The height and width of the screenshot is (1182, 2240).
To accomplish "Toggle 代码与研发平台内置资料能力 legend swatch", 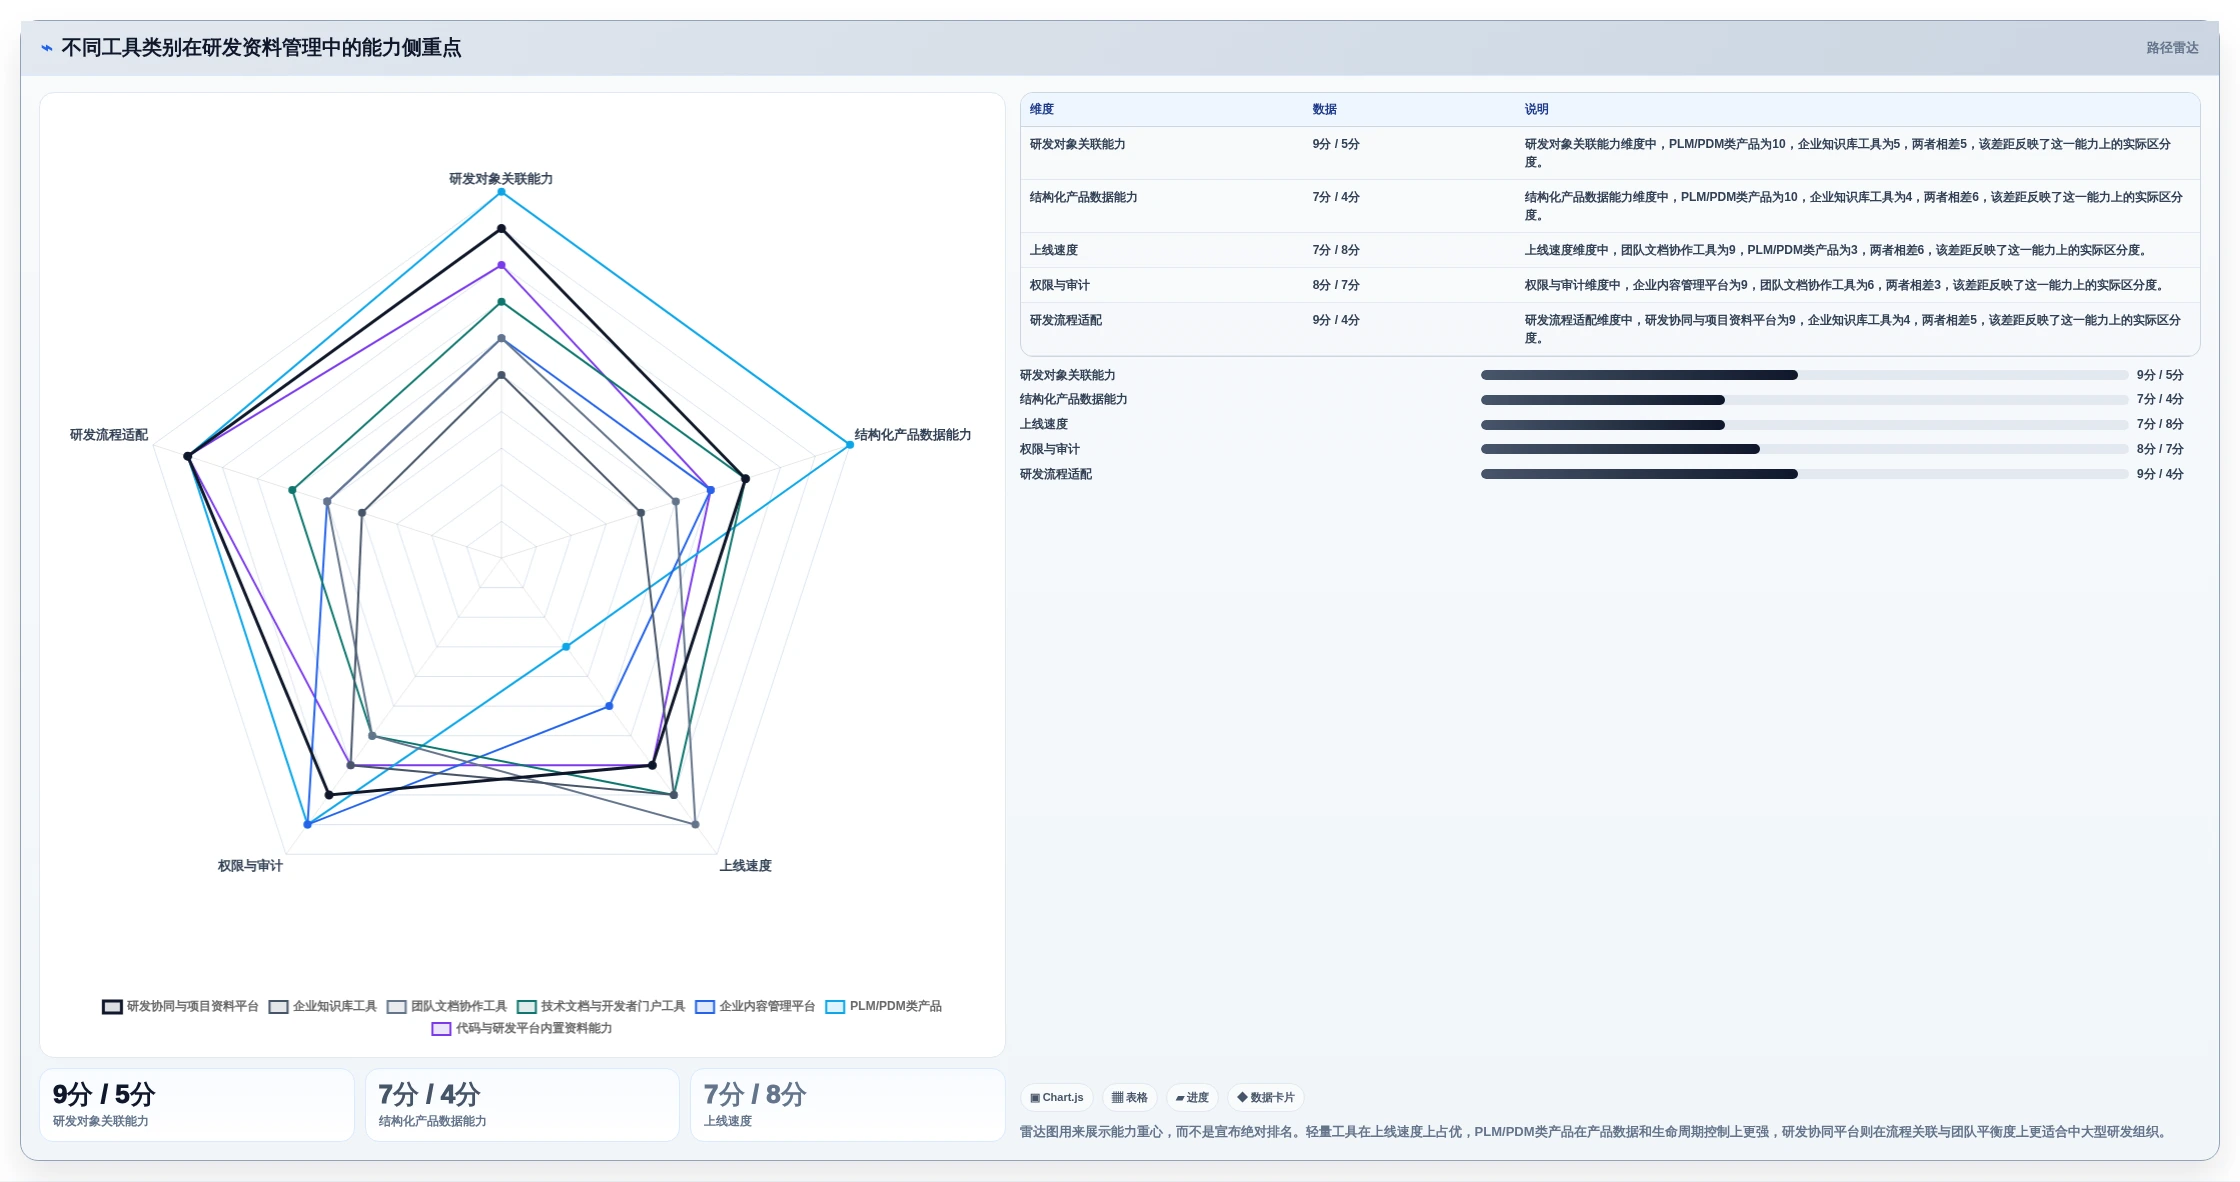I will 441,1028.
